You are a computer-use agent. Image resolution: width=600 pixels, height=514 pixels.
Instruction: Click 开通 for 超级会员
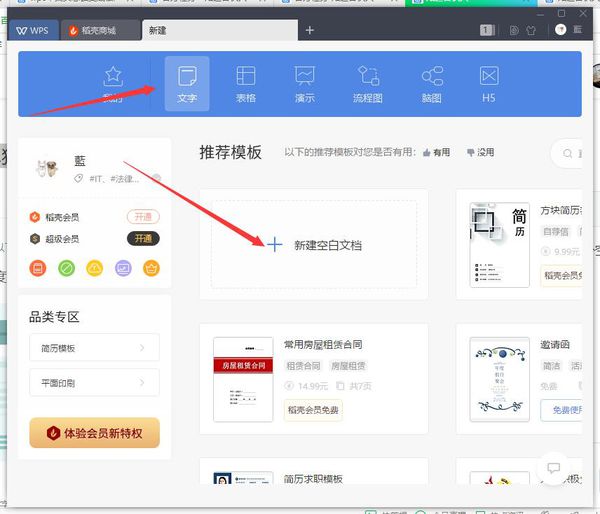143,239
